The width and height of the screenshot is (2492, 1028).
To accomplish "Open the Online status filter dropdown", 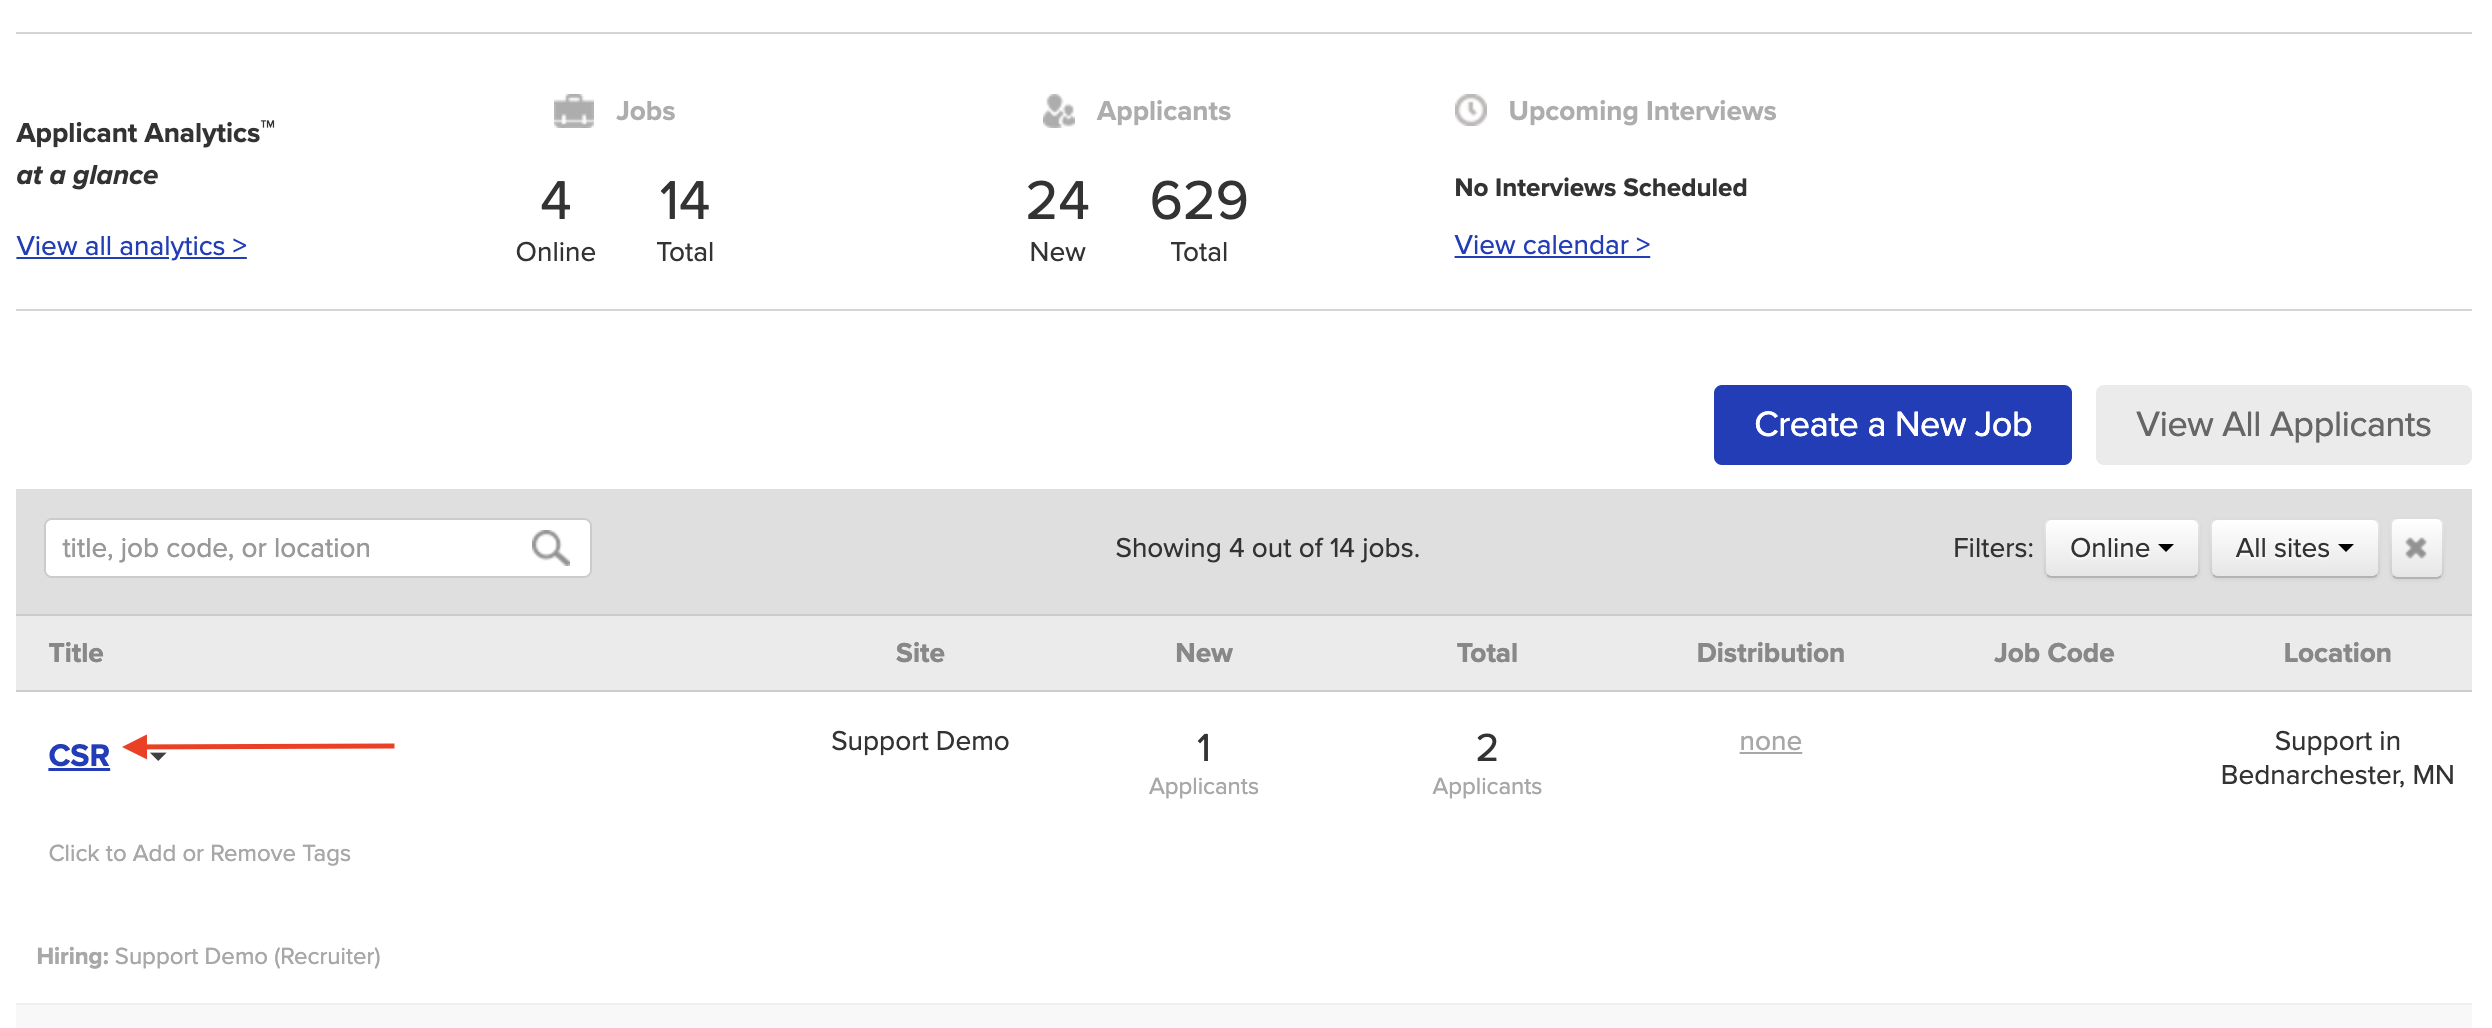I will click(2120, 547).
